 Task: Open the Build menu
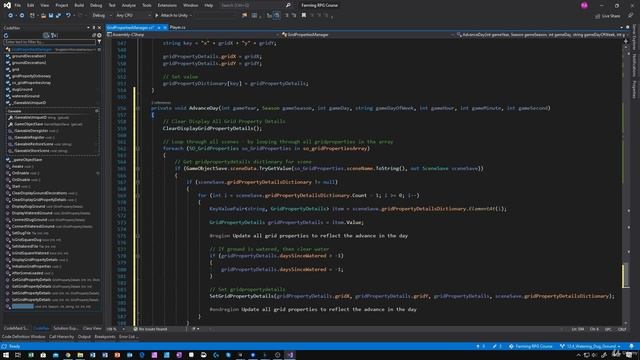click(x=79, y=5)
